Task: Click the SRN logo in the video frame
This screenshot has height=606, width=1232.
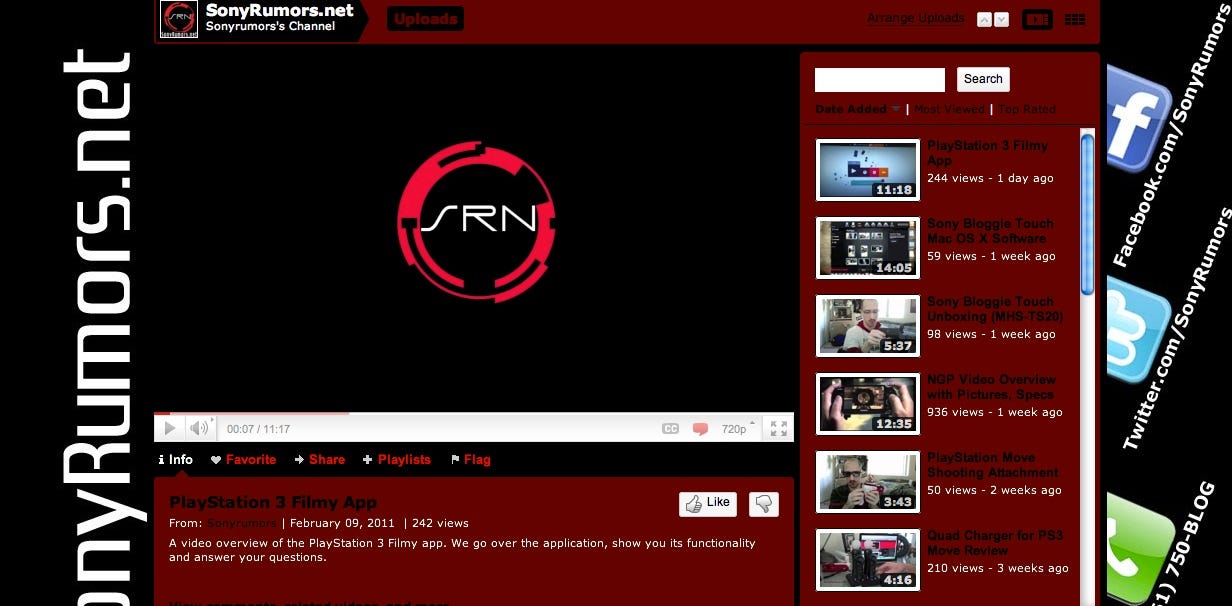Action: click(475, 220)
